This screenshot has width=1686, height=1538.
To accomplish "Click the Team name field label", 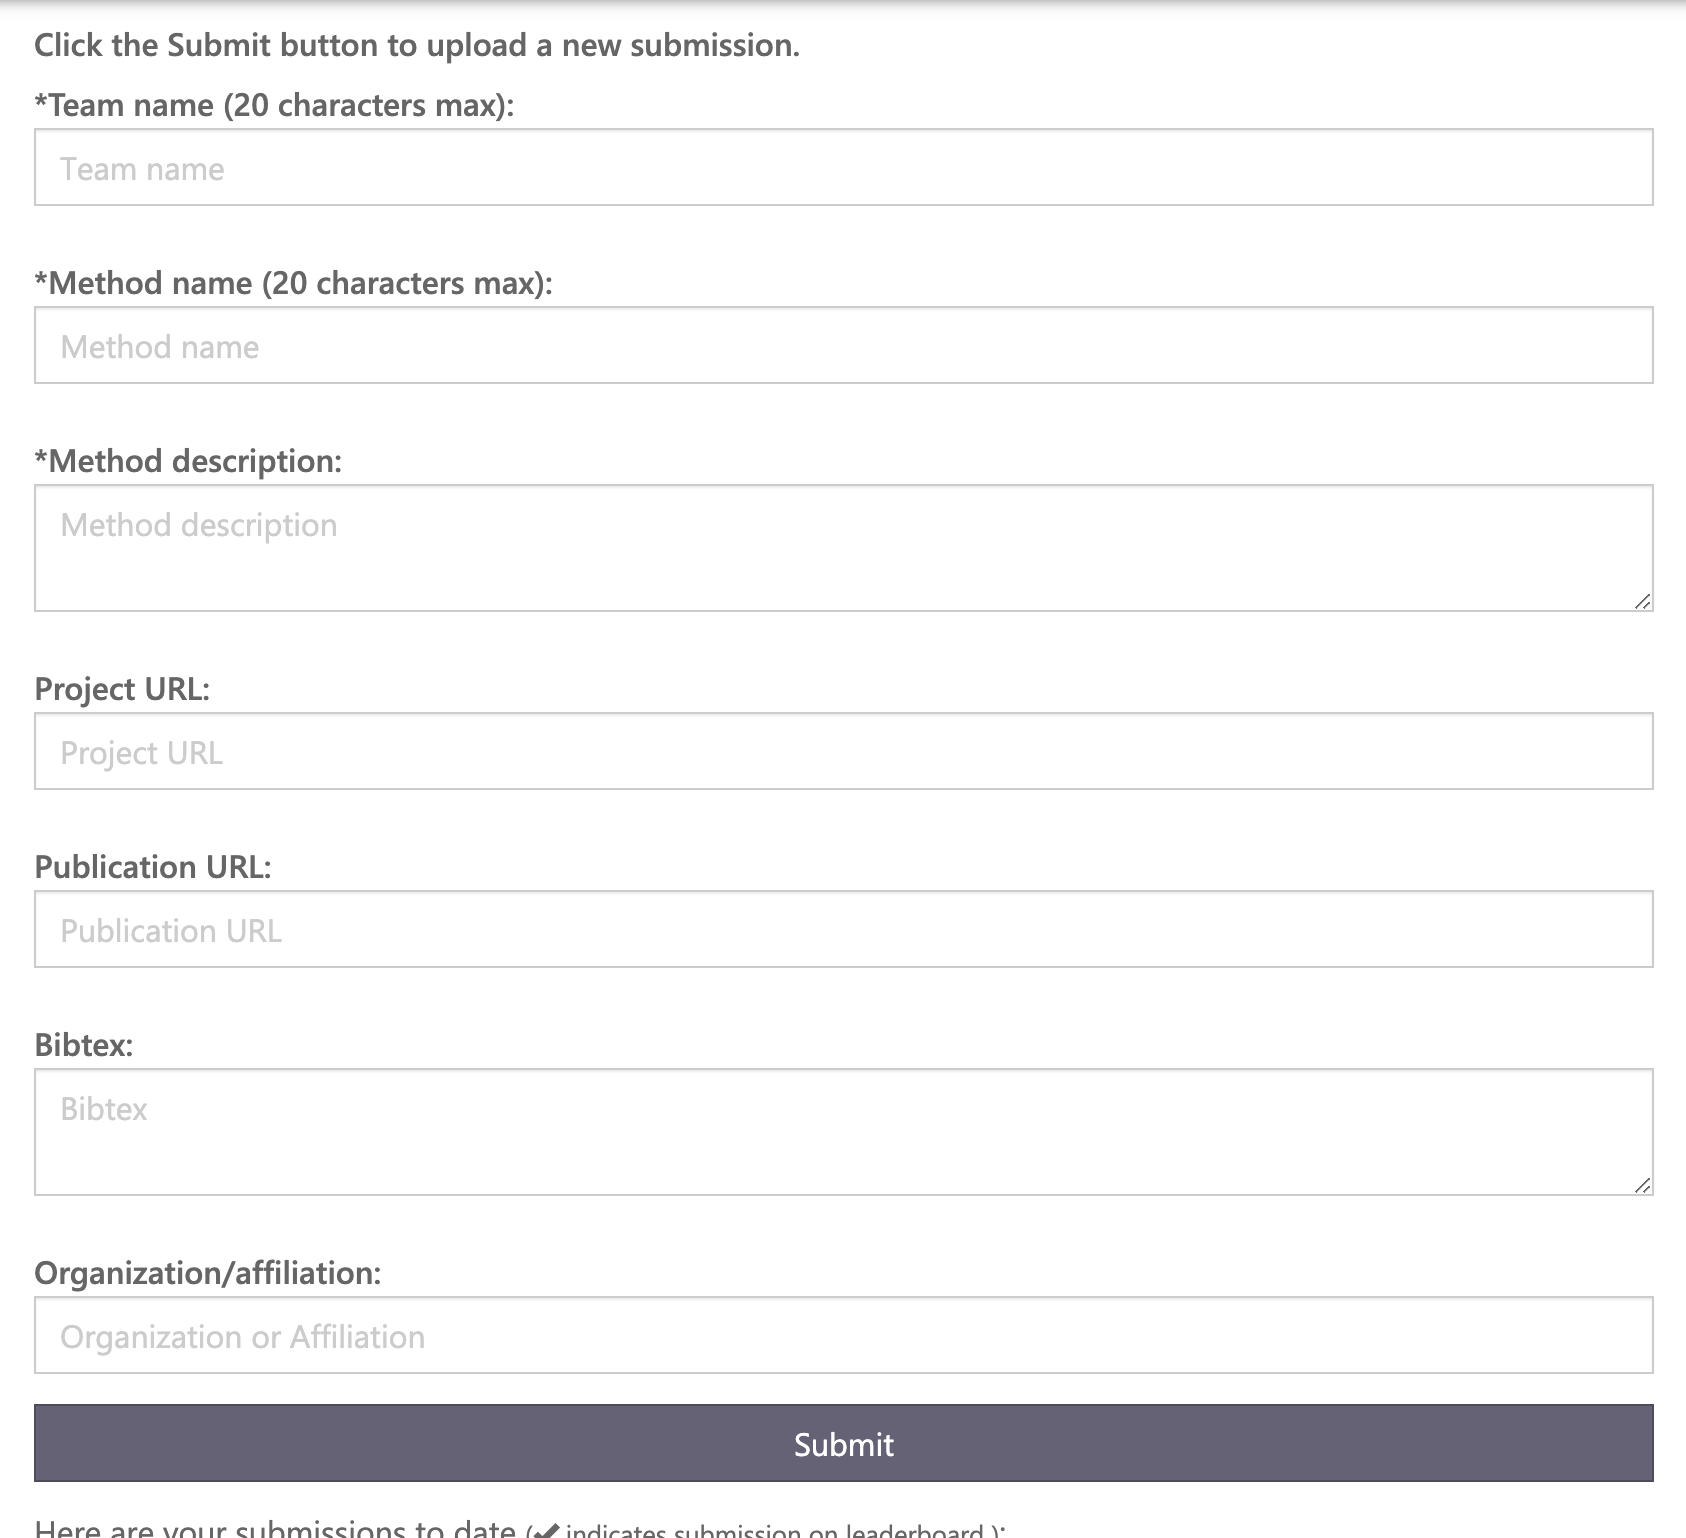I will 274,104.
